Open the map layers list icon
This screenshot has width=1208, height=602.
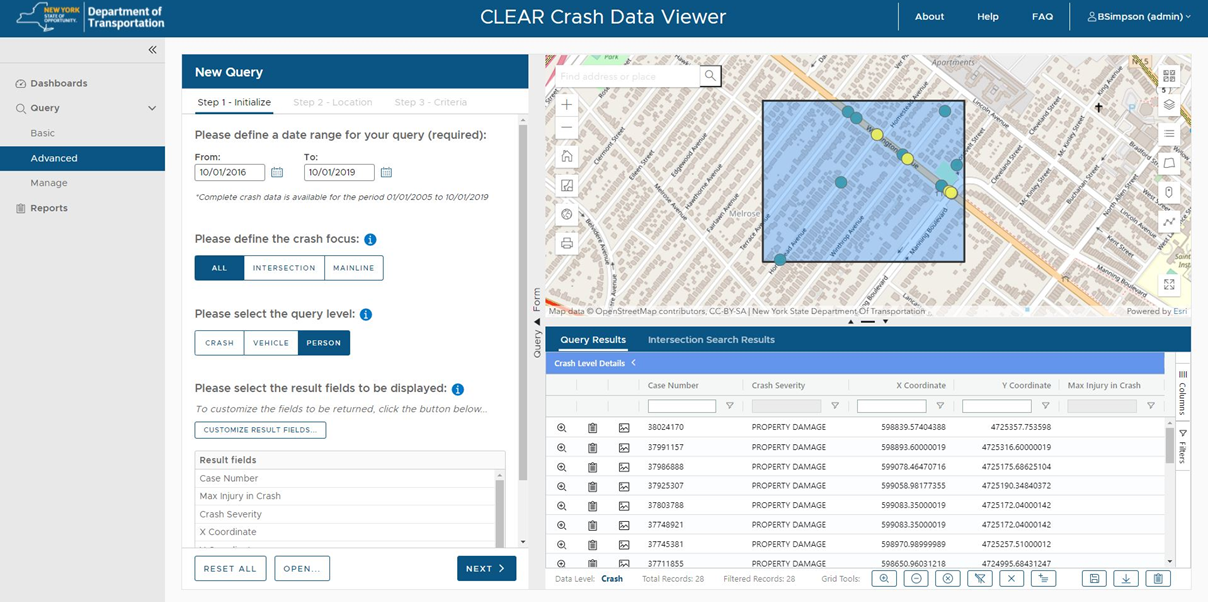(1169, 105)
